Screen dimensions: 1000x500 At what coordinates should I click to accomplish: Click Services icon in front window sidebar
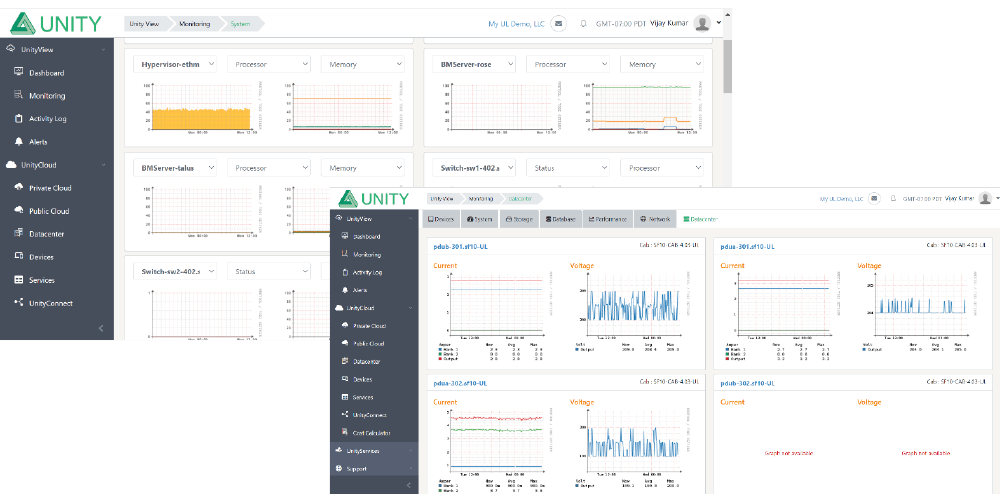tap(344, 397)
